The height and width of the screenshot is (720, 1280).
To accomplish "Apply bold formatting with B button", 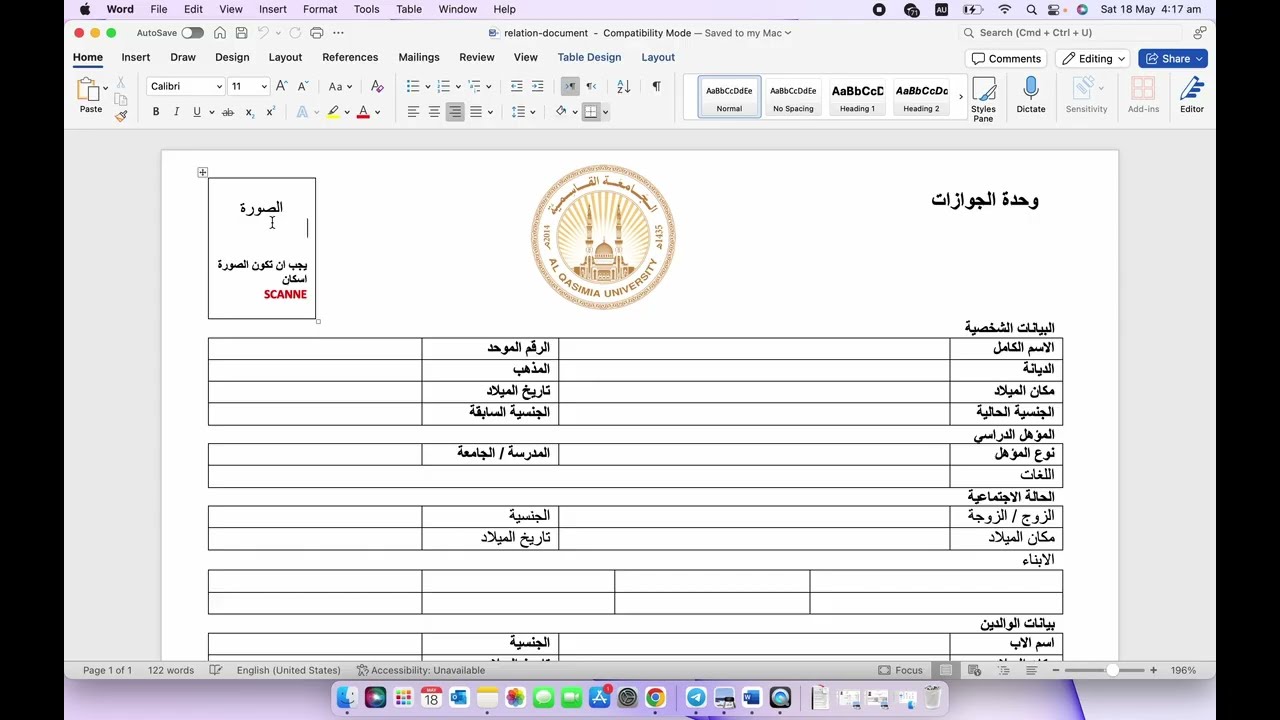I will [x=156, y=112].
